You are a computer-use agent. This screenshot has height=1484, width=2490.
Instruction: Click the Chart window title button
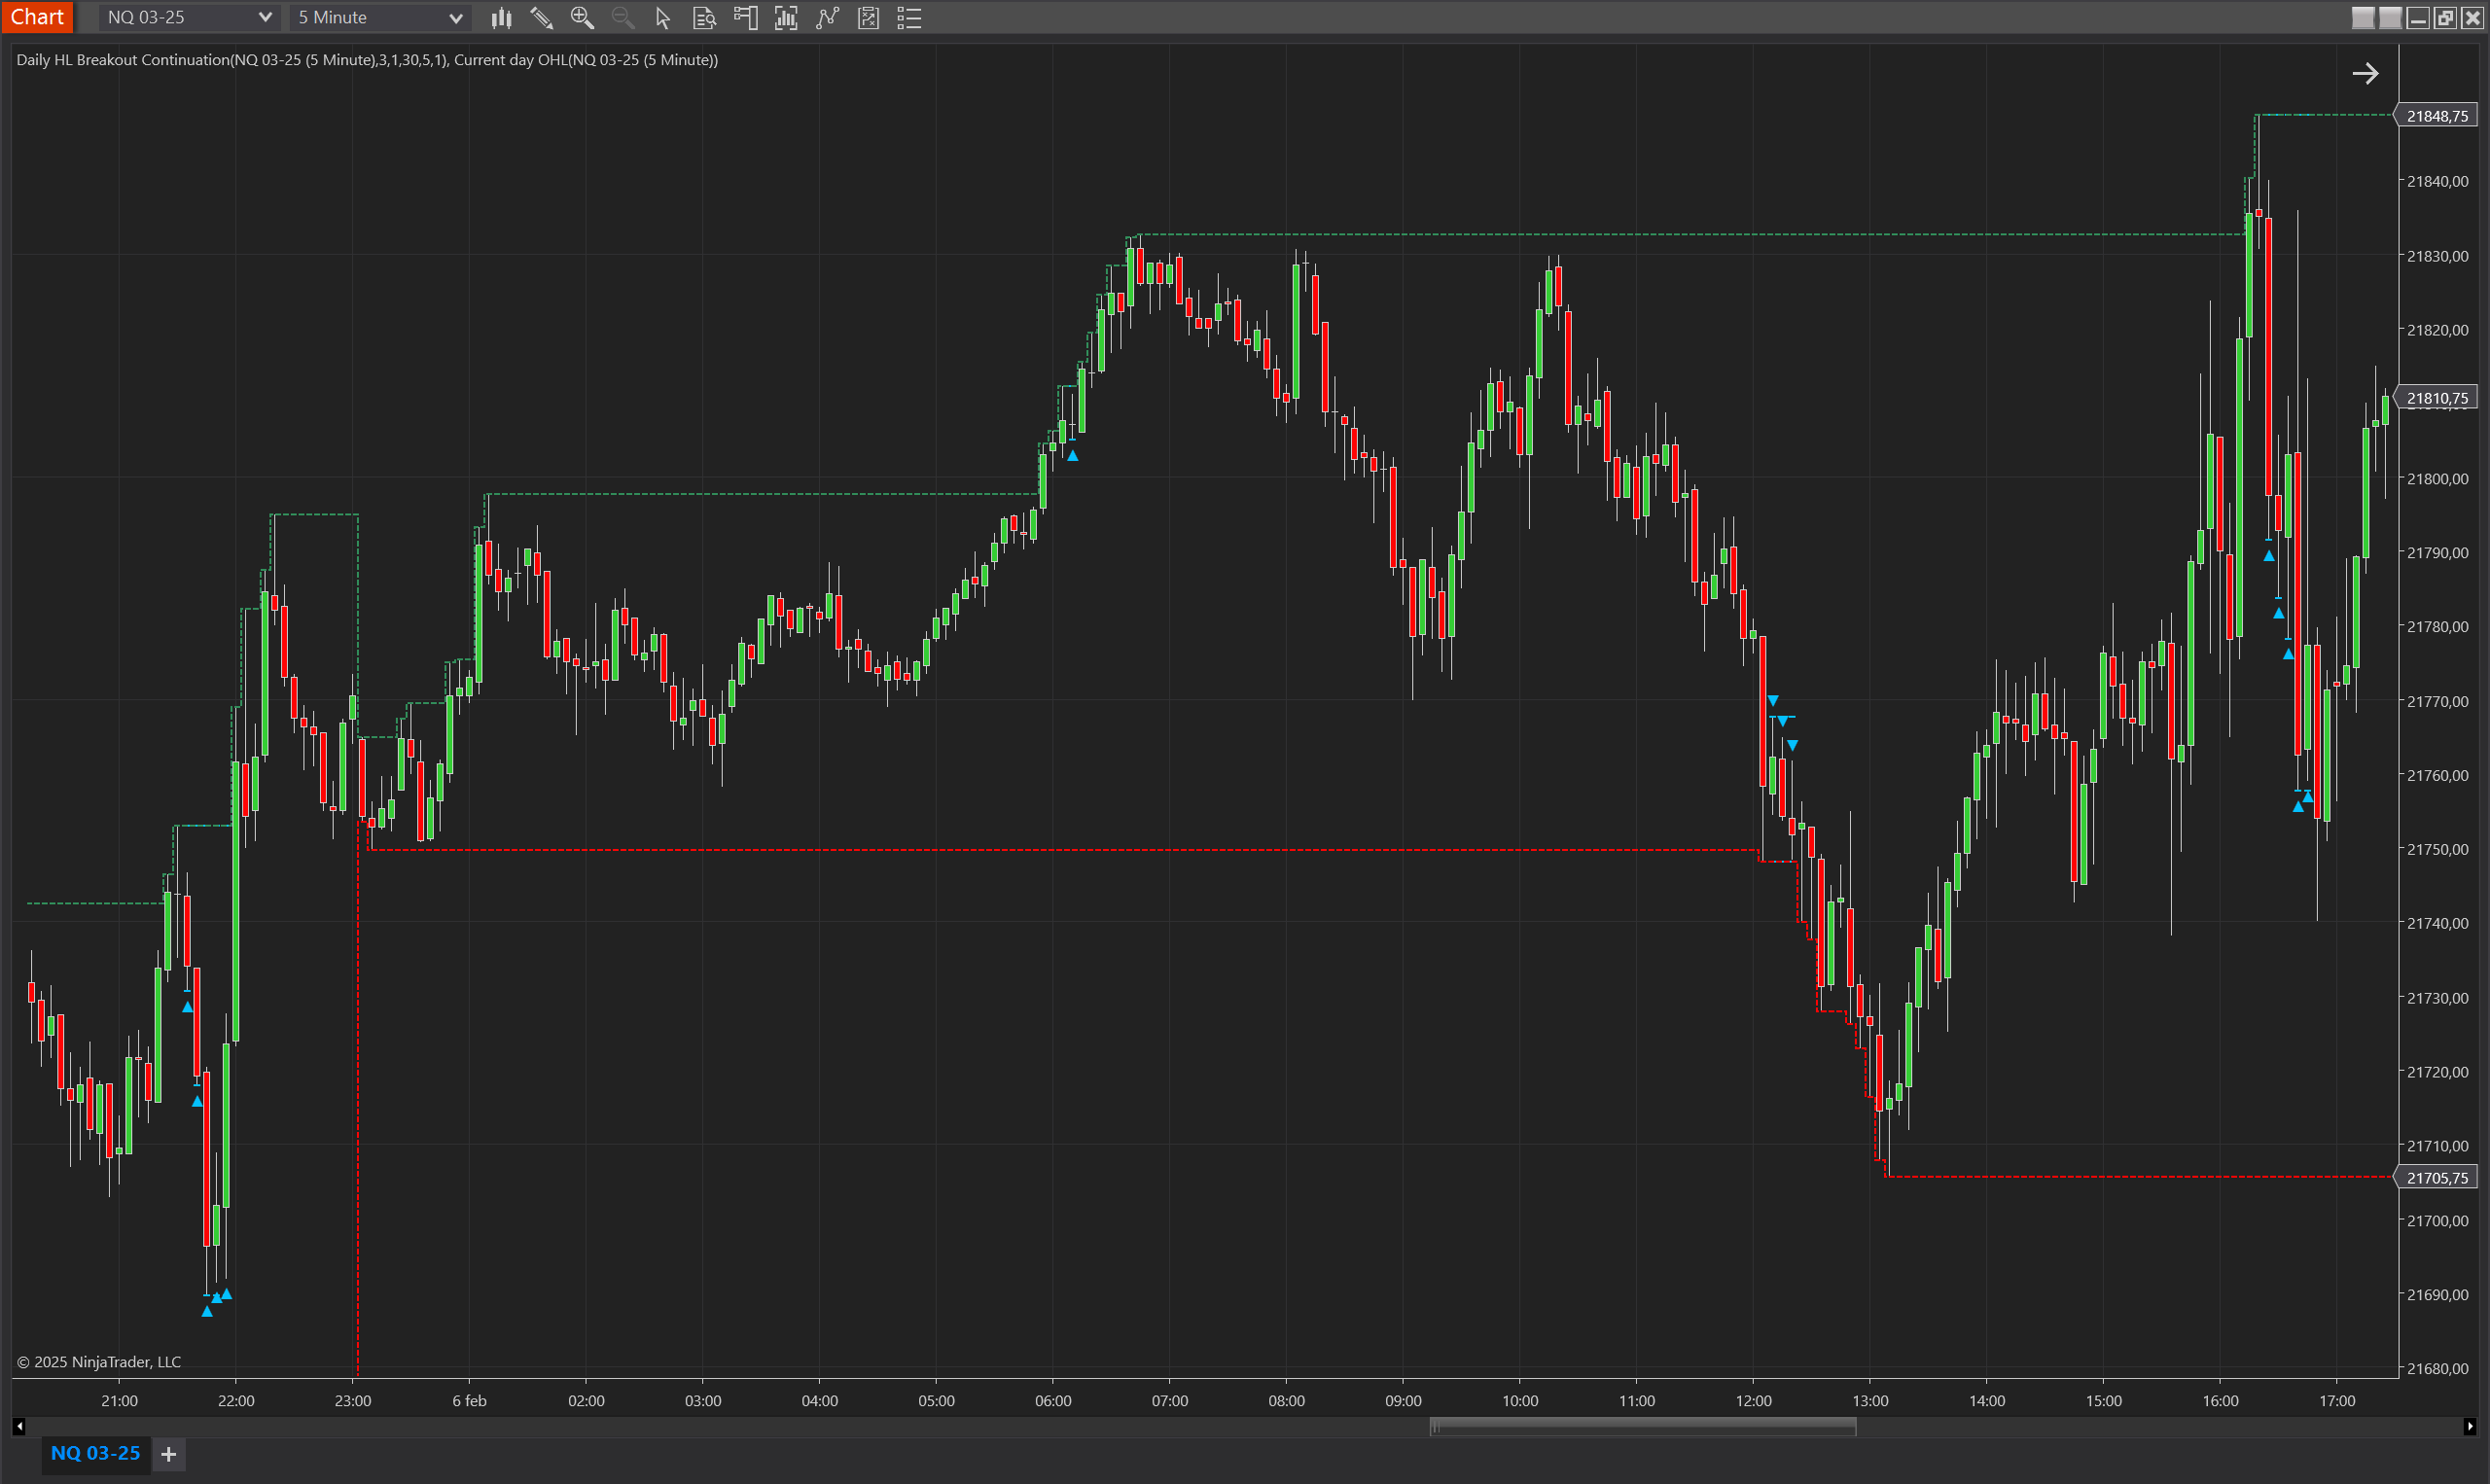(37, 17)
